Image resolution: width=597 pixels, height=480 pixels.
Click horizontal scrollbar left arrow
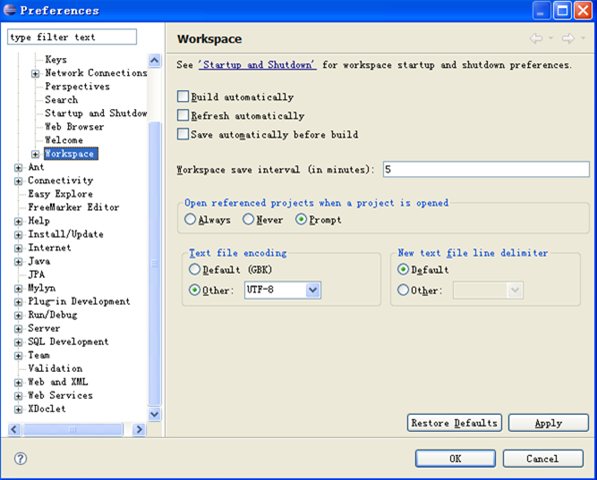point(14,429)
